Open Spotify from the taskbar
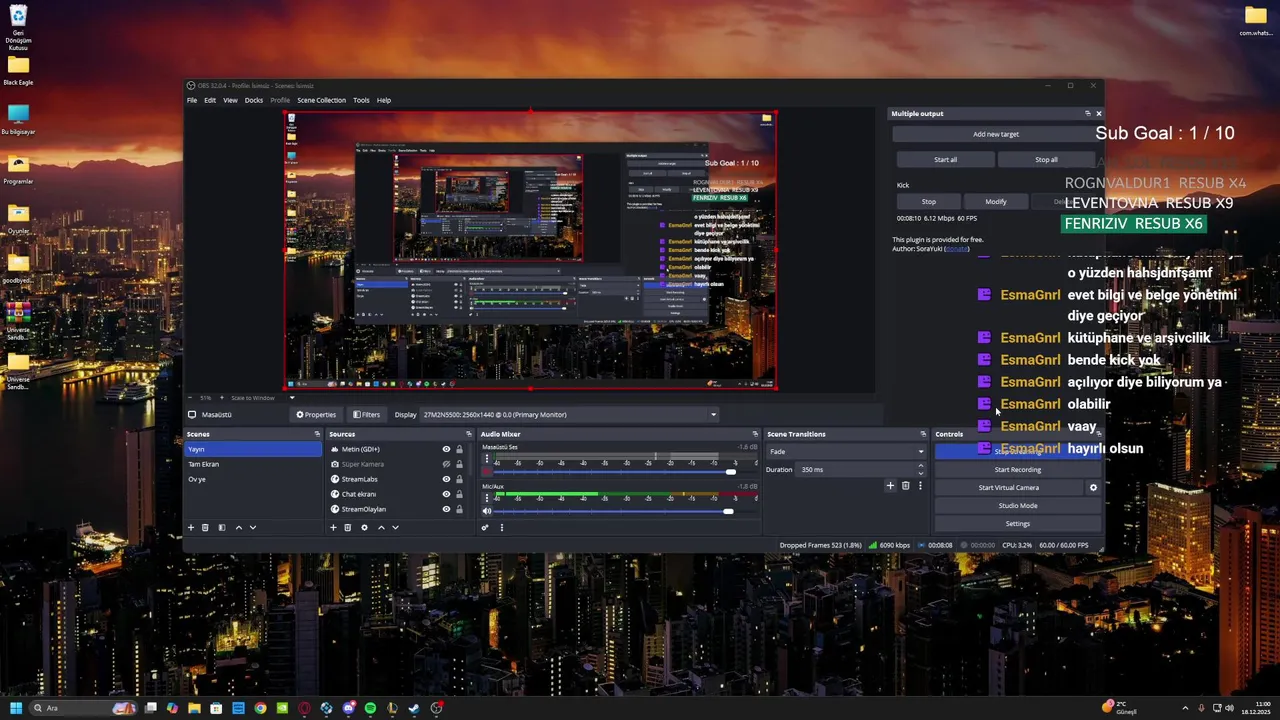The image size is (1280, 720). (370, 708)
